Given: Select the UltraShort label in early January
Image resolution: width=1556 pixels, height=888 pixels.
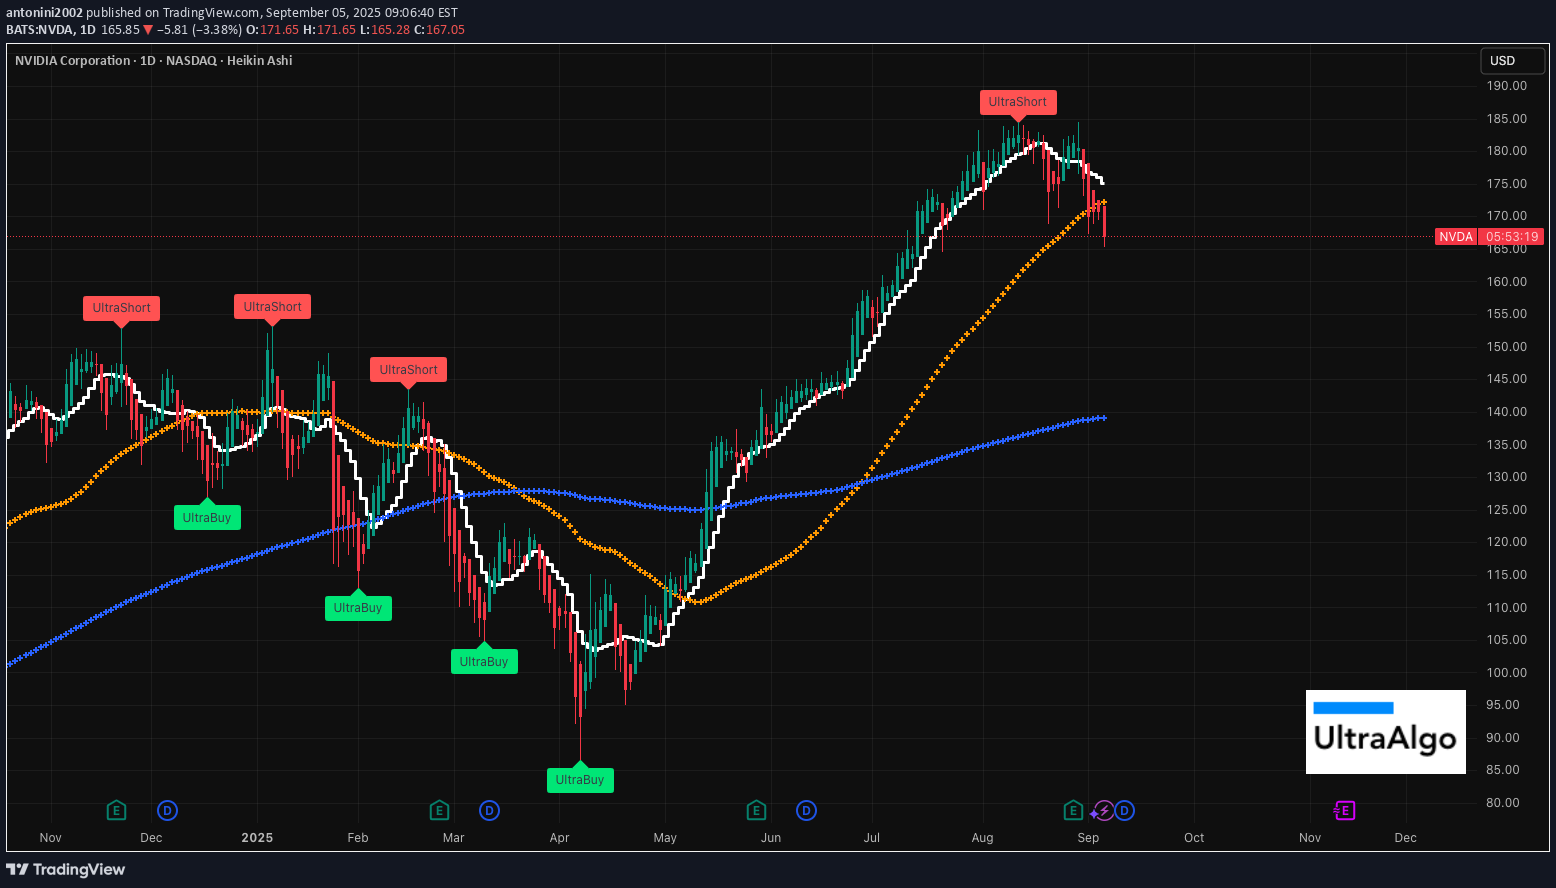Looking at the screenshot, I should click(x=272, y=307).
